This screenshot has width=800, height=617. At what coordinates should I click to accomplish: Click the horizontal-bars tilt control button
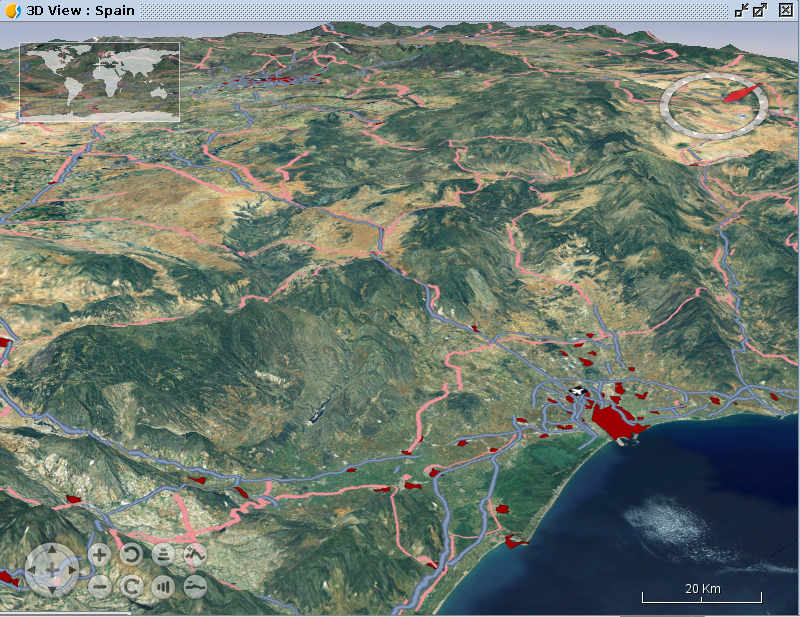tap(163, 554)
